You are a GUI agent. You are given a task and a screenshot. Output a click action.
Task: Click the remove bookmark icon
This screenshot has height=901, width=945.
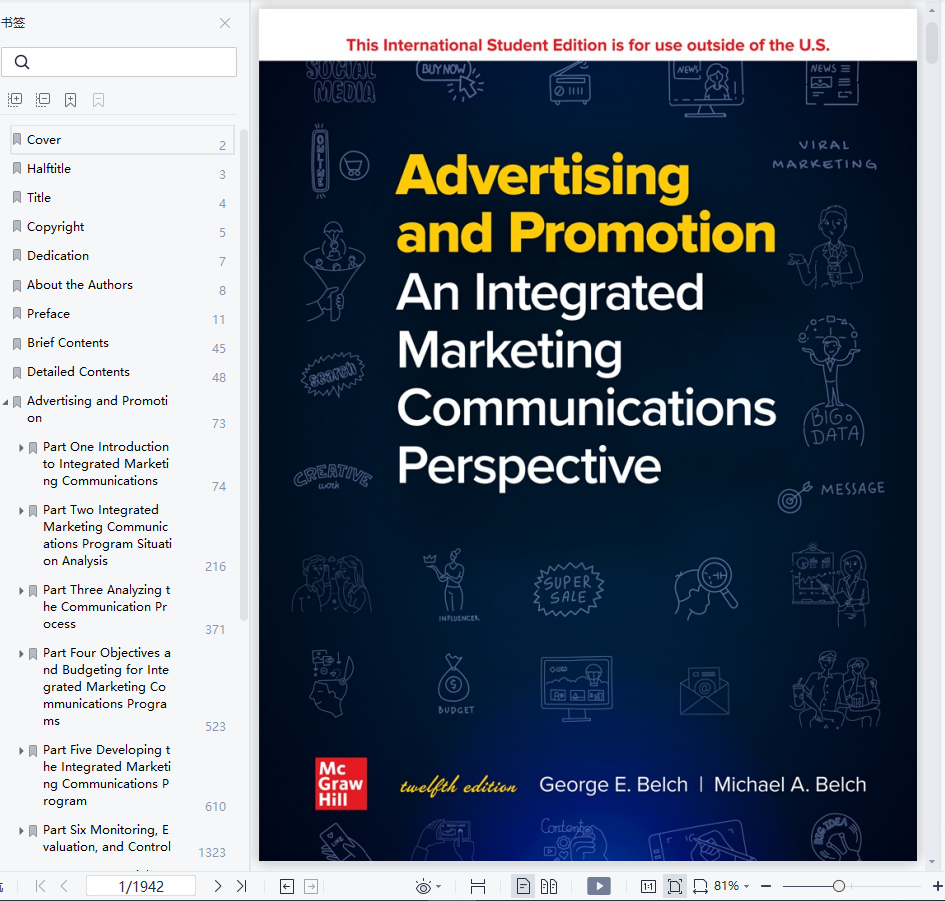tap(98, 99)
